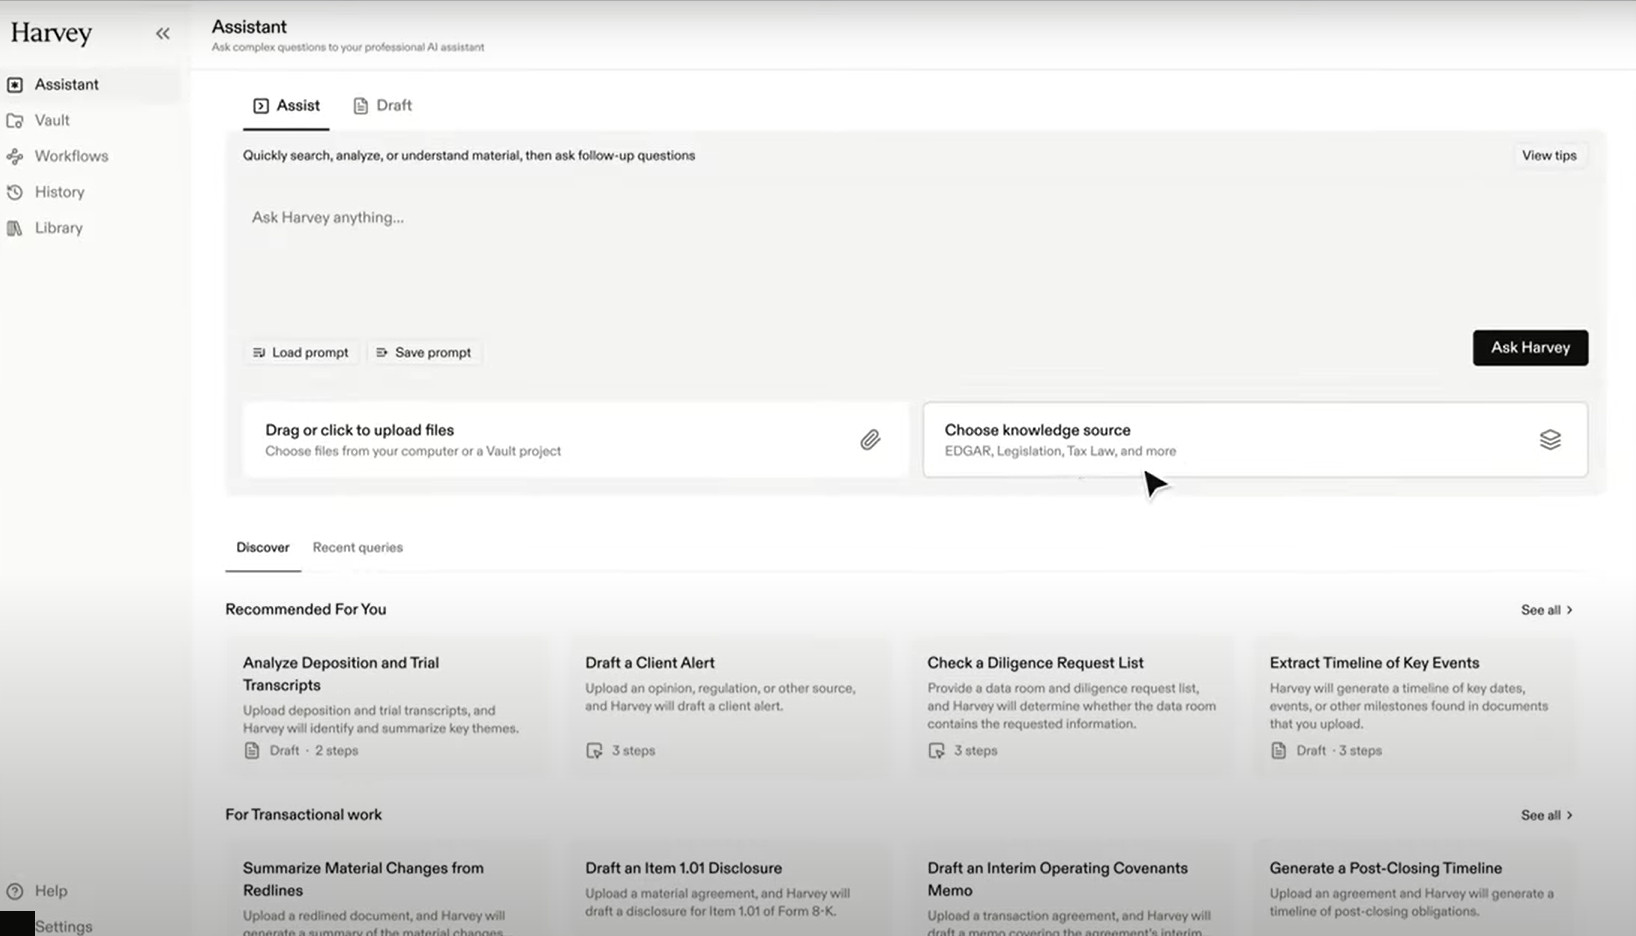This screenshot has height=936, width=1636.
Task: Click the Vault folder icon in the sidebar
Action: 15,121
